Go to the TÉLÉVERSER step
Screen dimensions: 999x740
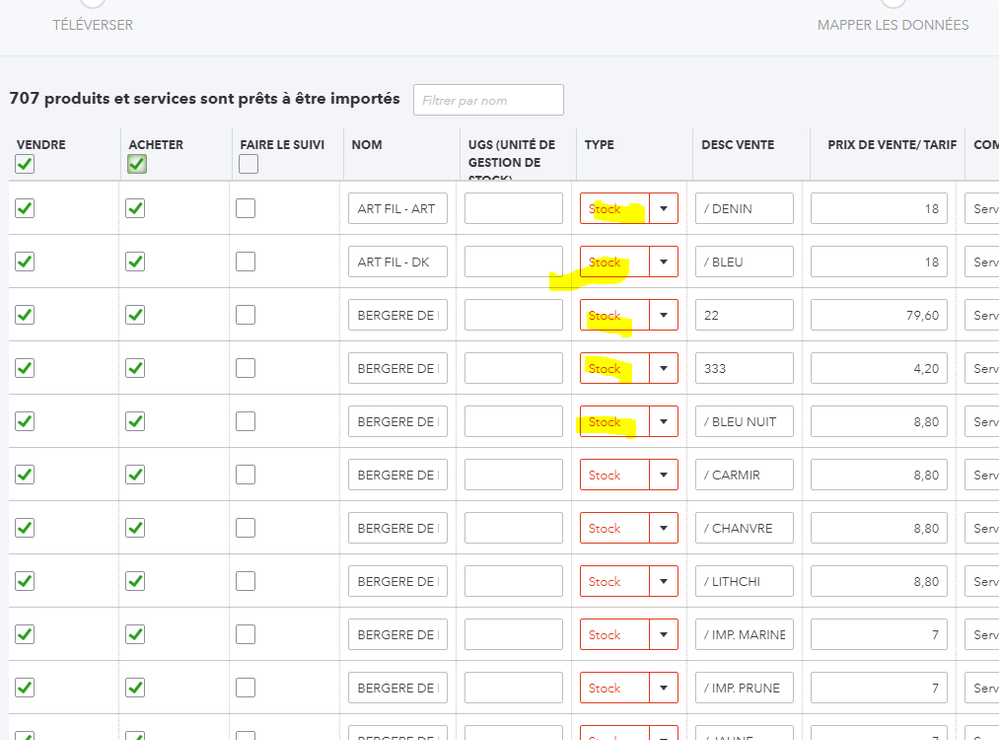[x=93, y=25]
